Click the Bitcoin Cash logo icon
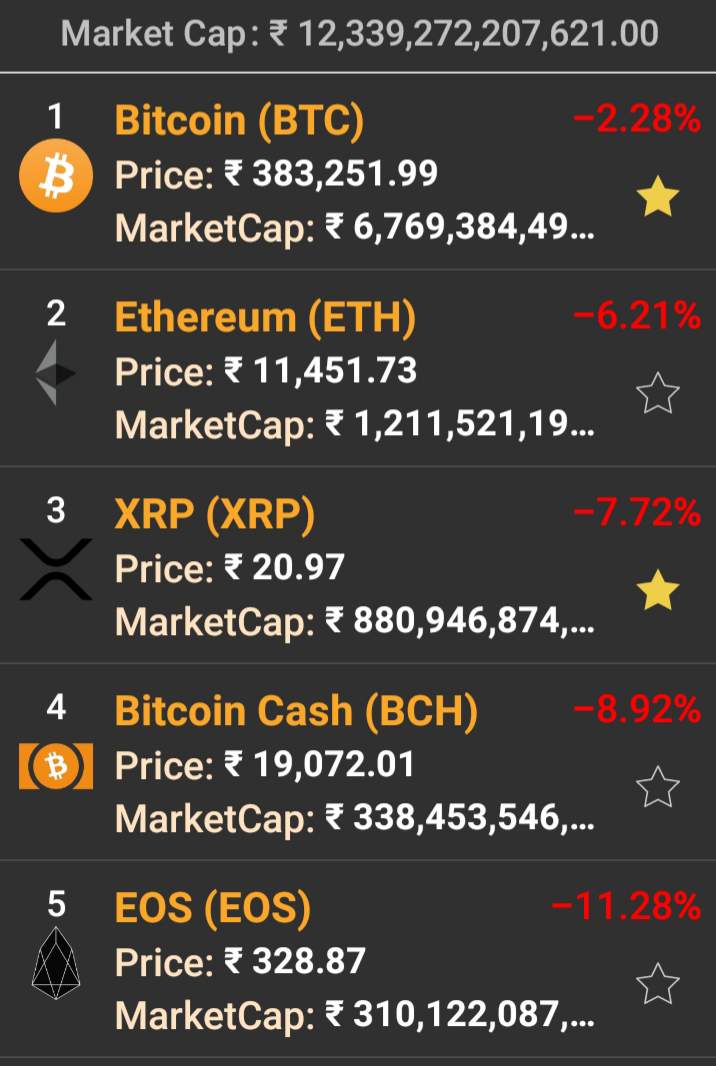Screen dimensions: 716x1066 [56, 767]
